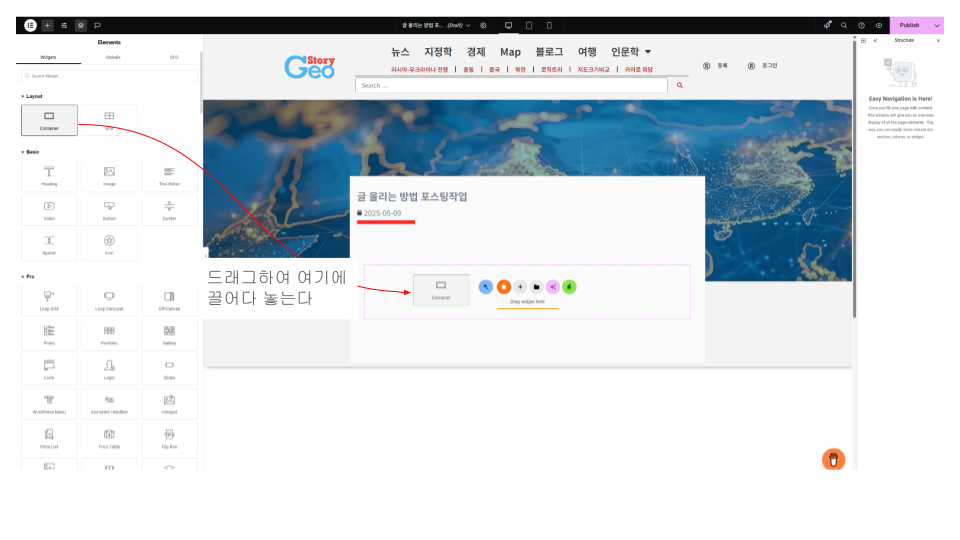Image resolution: width=960 pixels, height=540 pixels.
Task: Select the Icon widget
Action: (109, 244)
